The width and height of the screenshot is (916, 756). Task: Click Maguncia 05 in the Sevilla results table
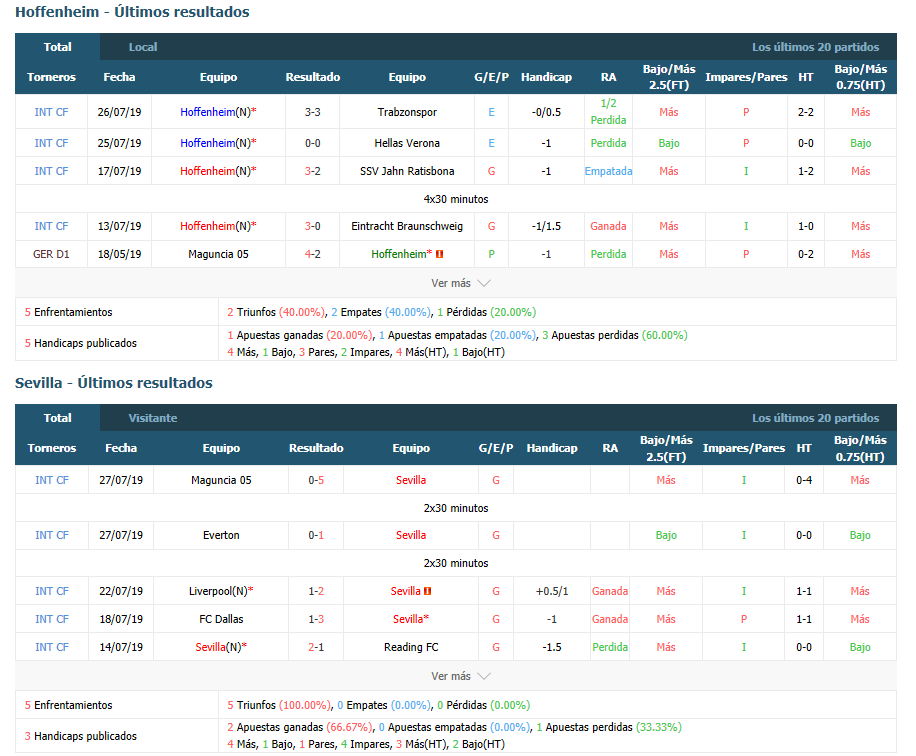coord(221,480)
